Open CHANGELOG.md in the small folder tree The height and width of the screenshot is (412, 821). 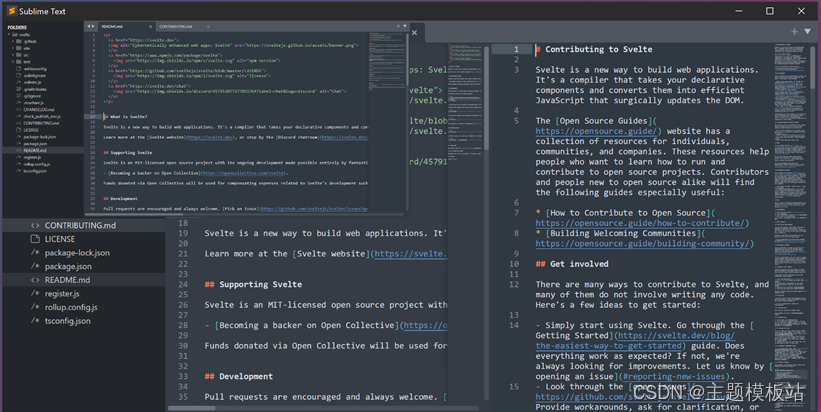39,109
